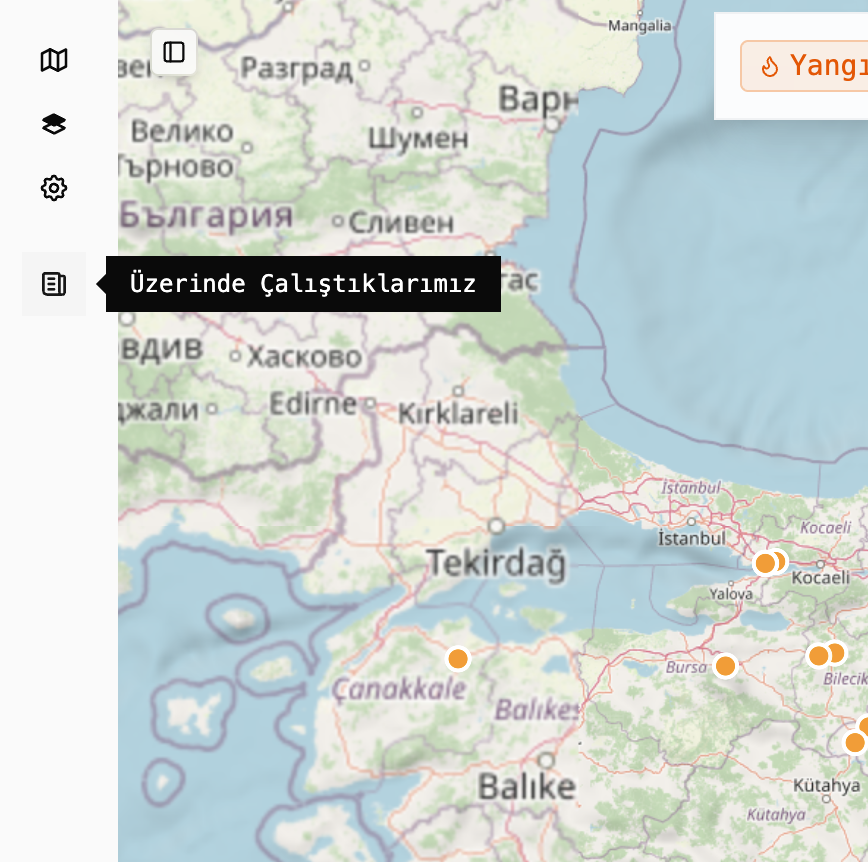The height and width of the screenshot is (862, 868).
Task: Click the Сливен city label
Action: [401, 223]
